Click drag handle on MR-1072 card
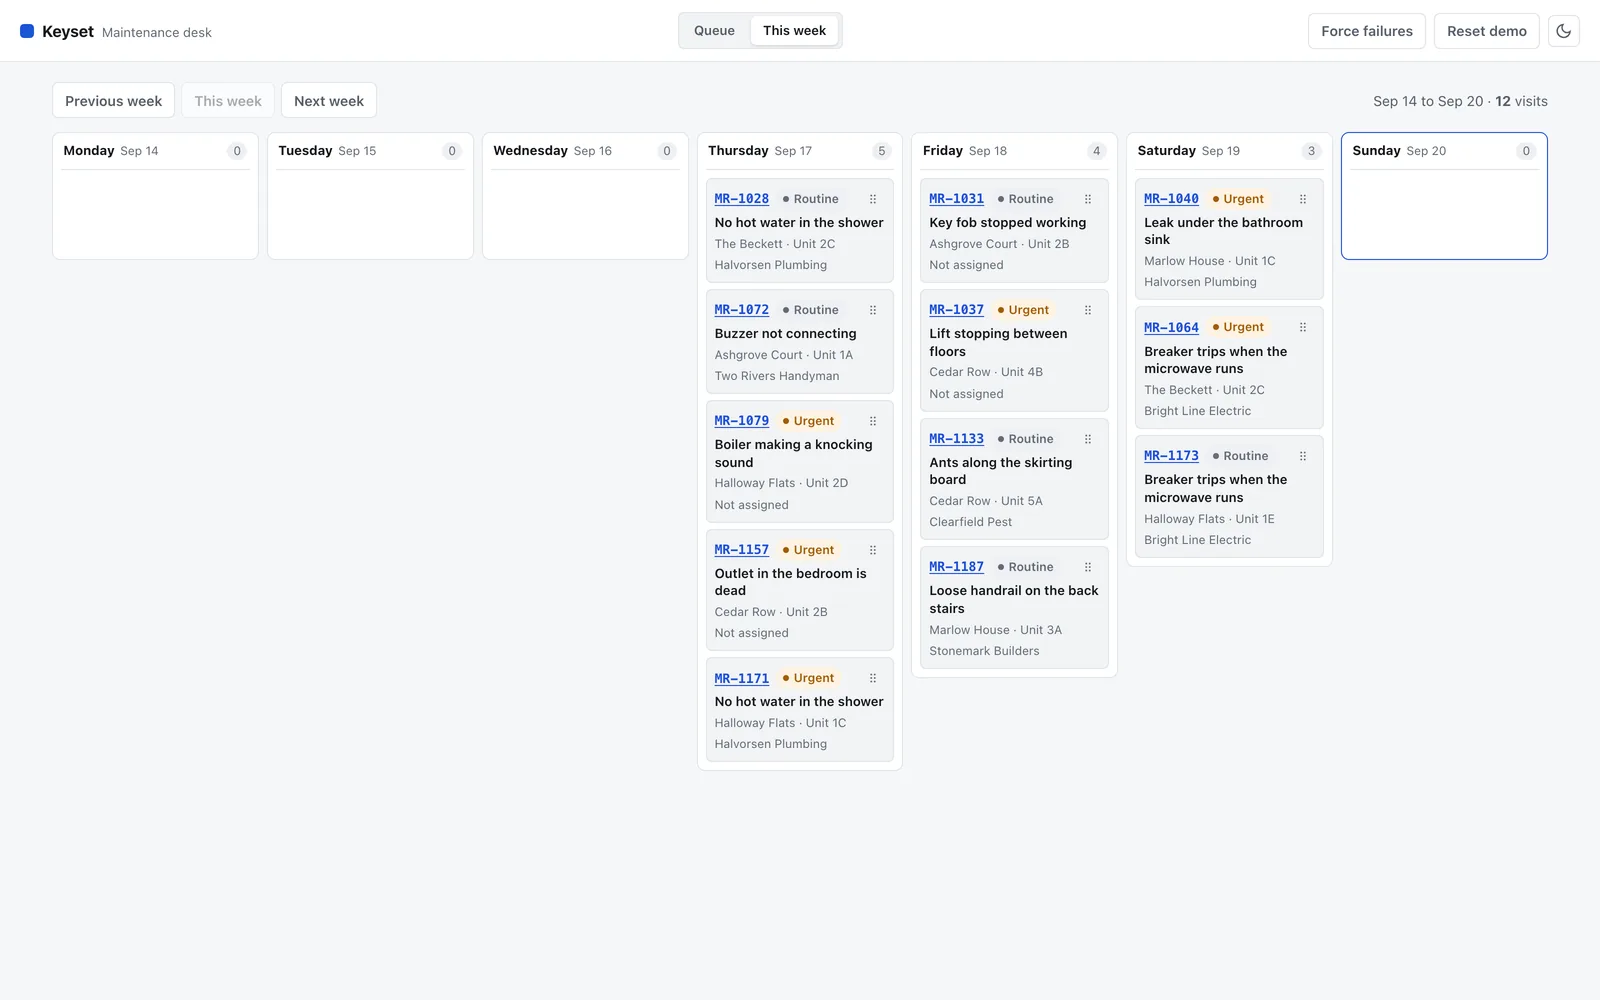Viewport: 1600px width, 1000px height. 873,310
